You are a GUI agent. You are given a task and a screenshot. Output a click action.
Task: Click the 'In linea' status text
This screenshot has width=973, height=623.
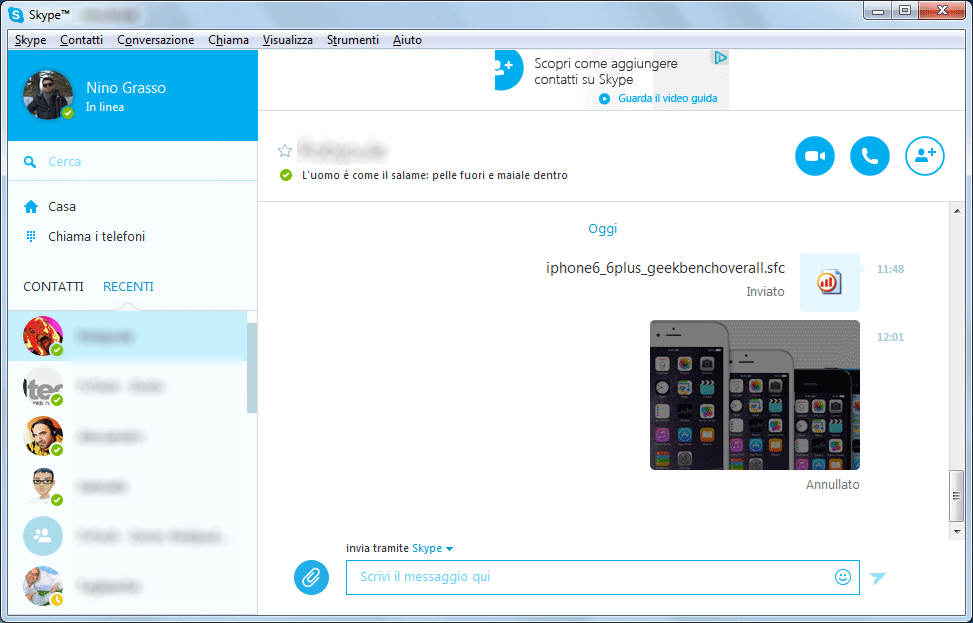coord(105,107)
